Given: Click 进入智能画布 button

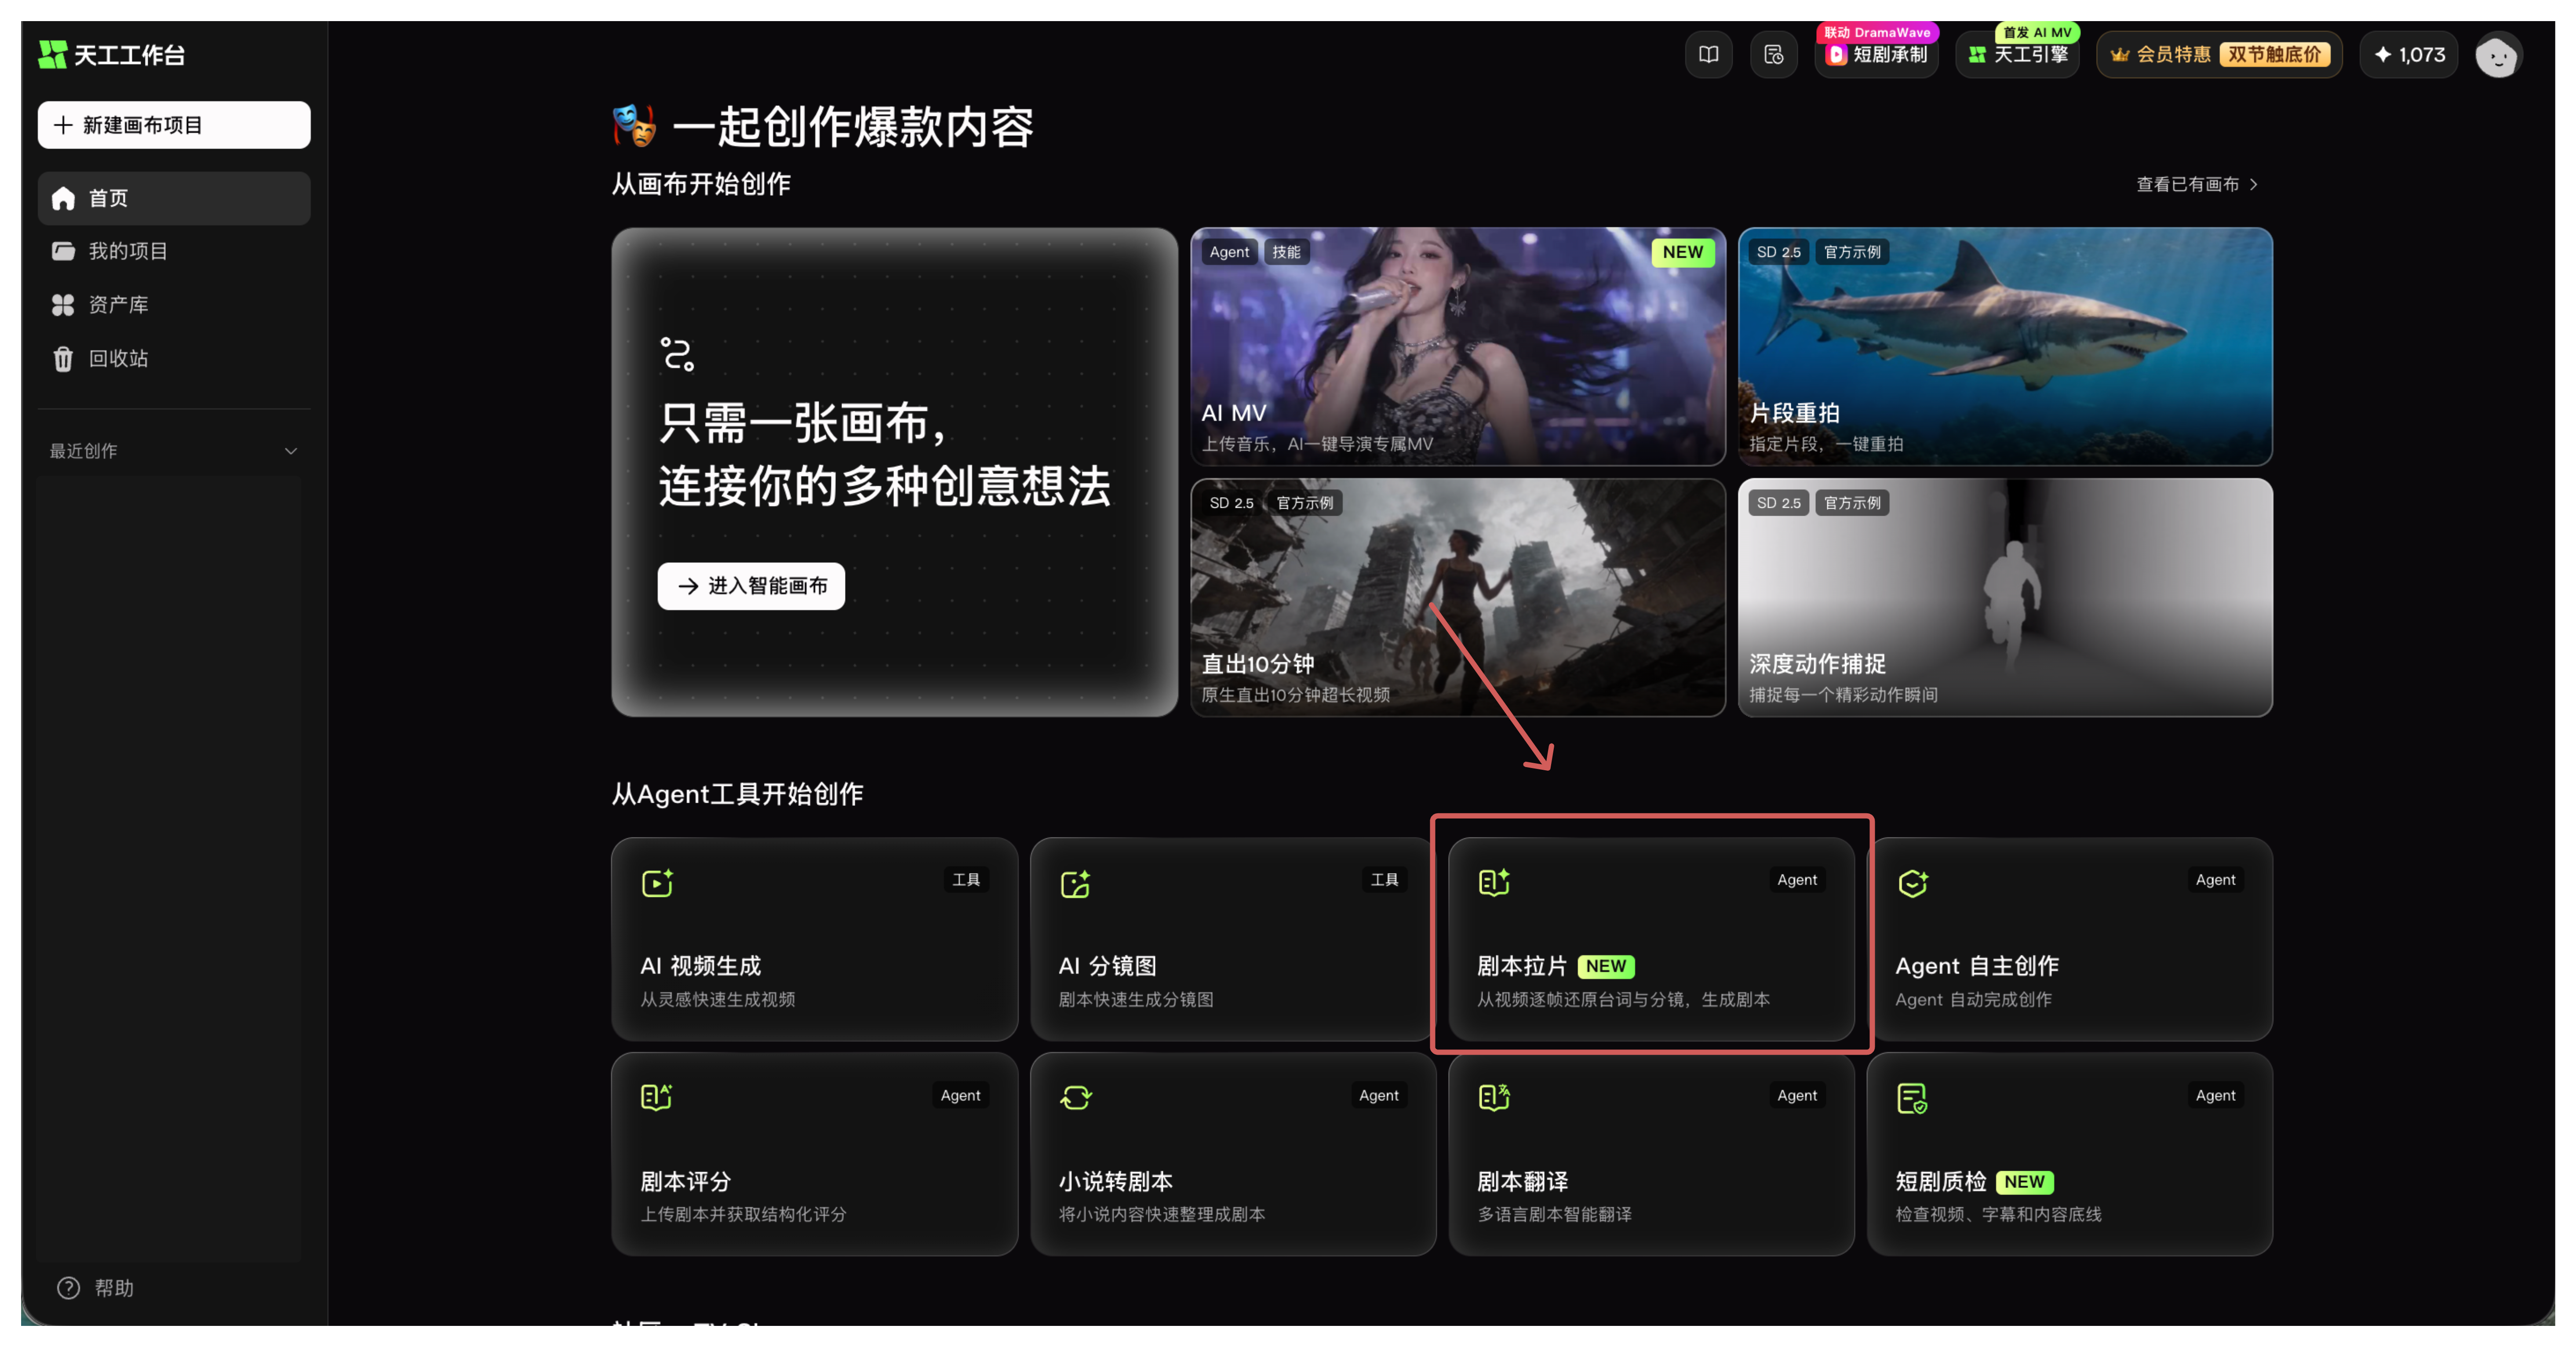Looking at the screenshot, I should tap(751, 586).
